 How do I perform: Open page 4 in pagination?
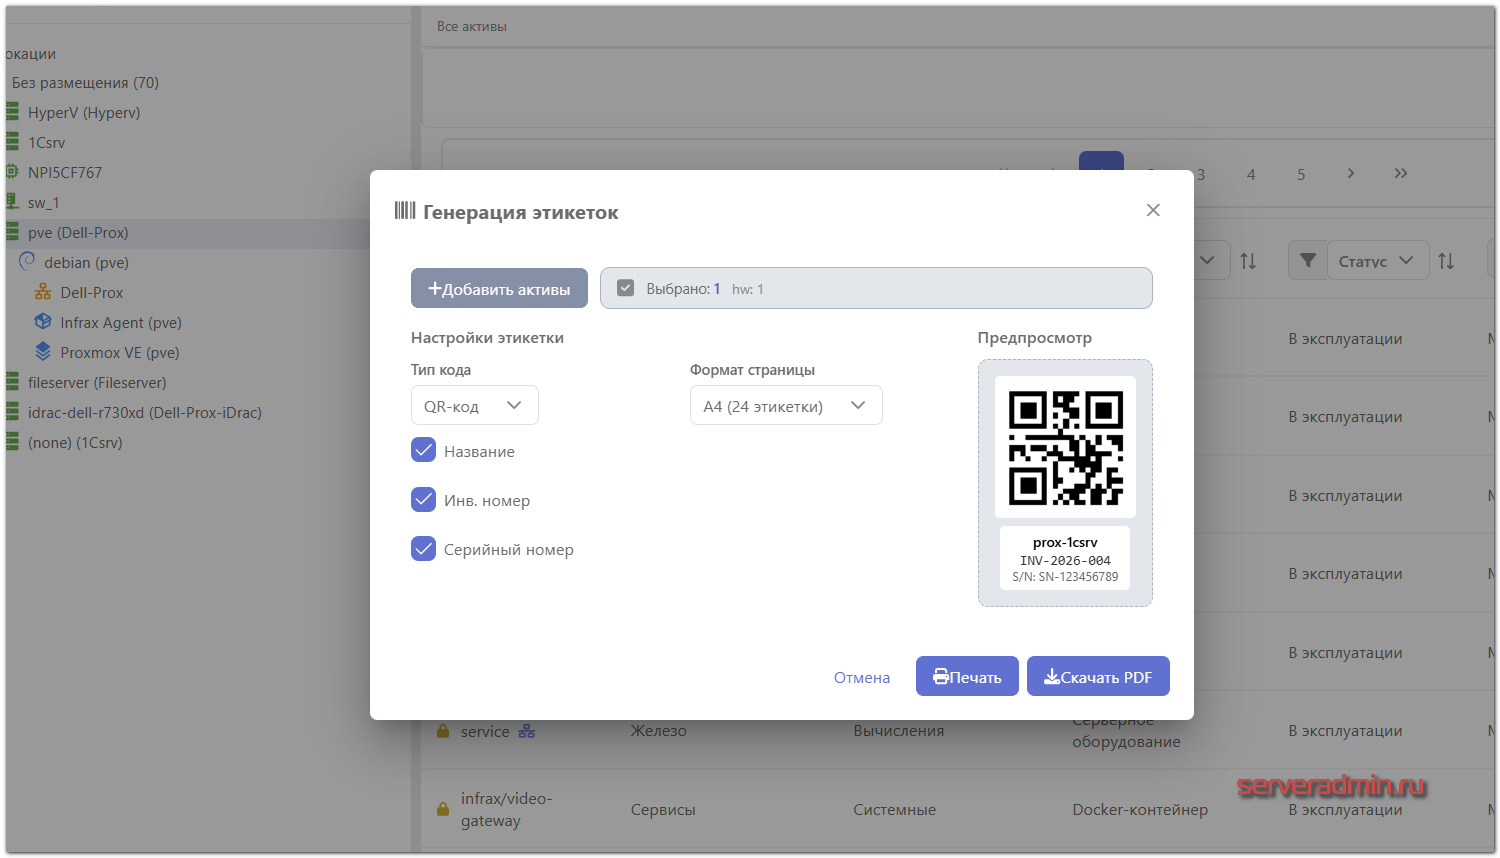[x=1250, y=175]
